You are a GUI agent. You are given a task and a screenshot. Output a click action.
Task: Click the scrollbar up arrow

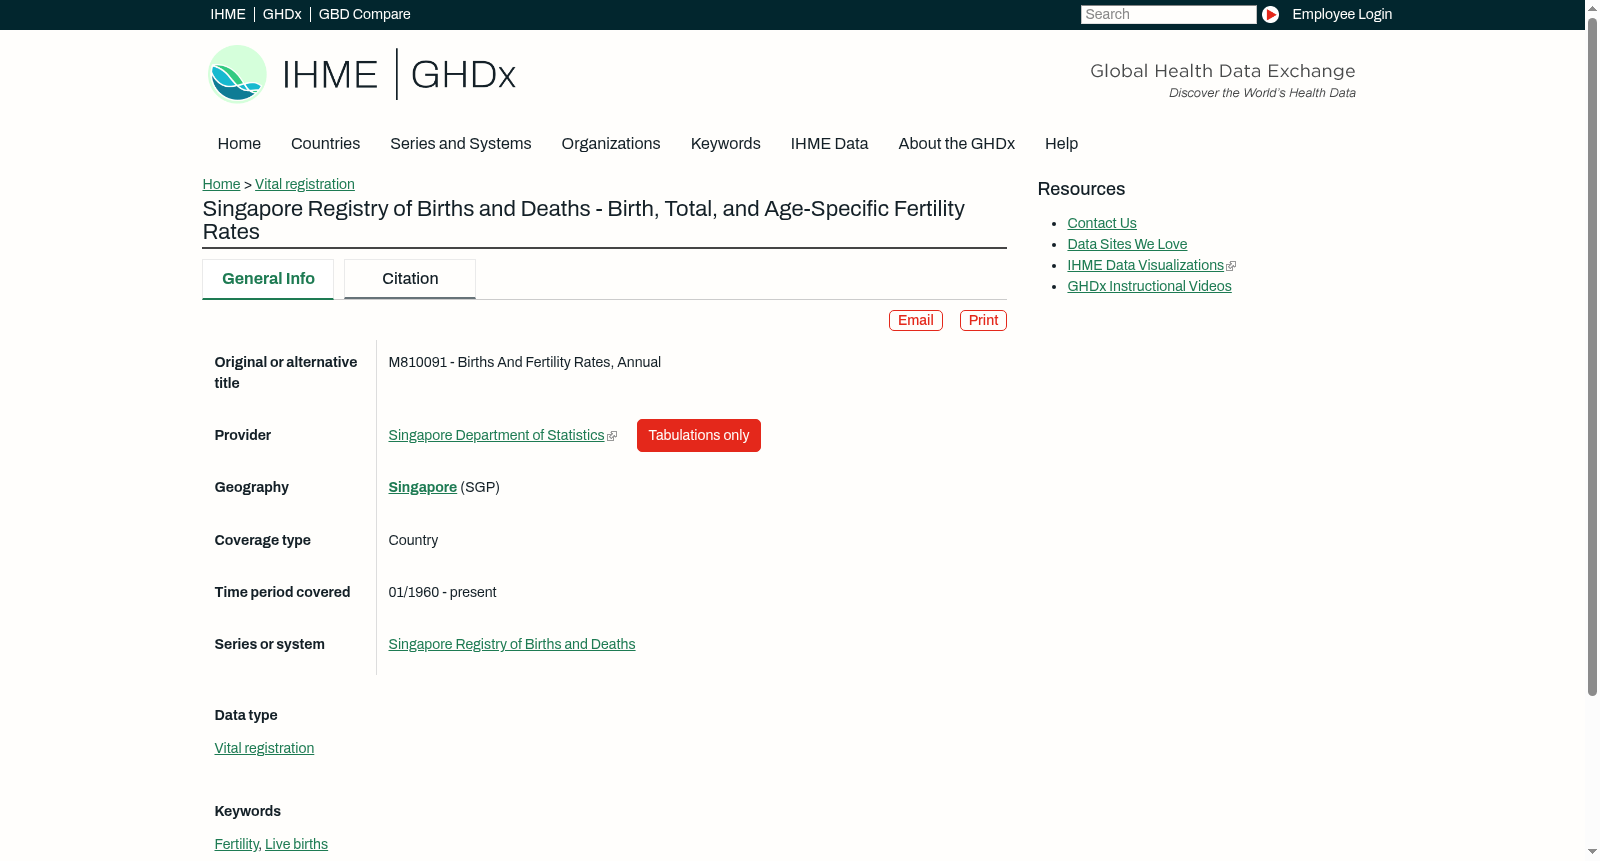(x=1592, y=7)
